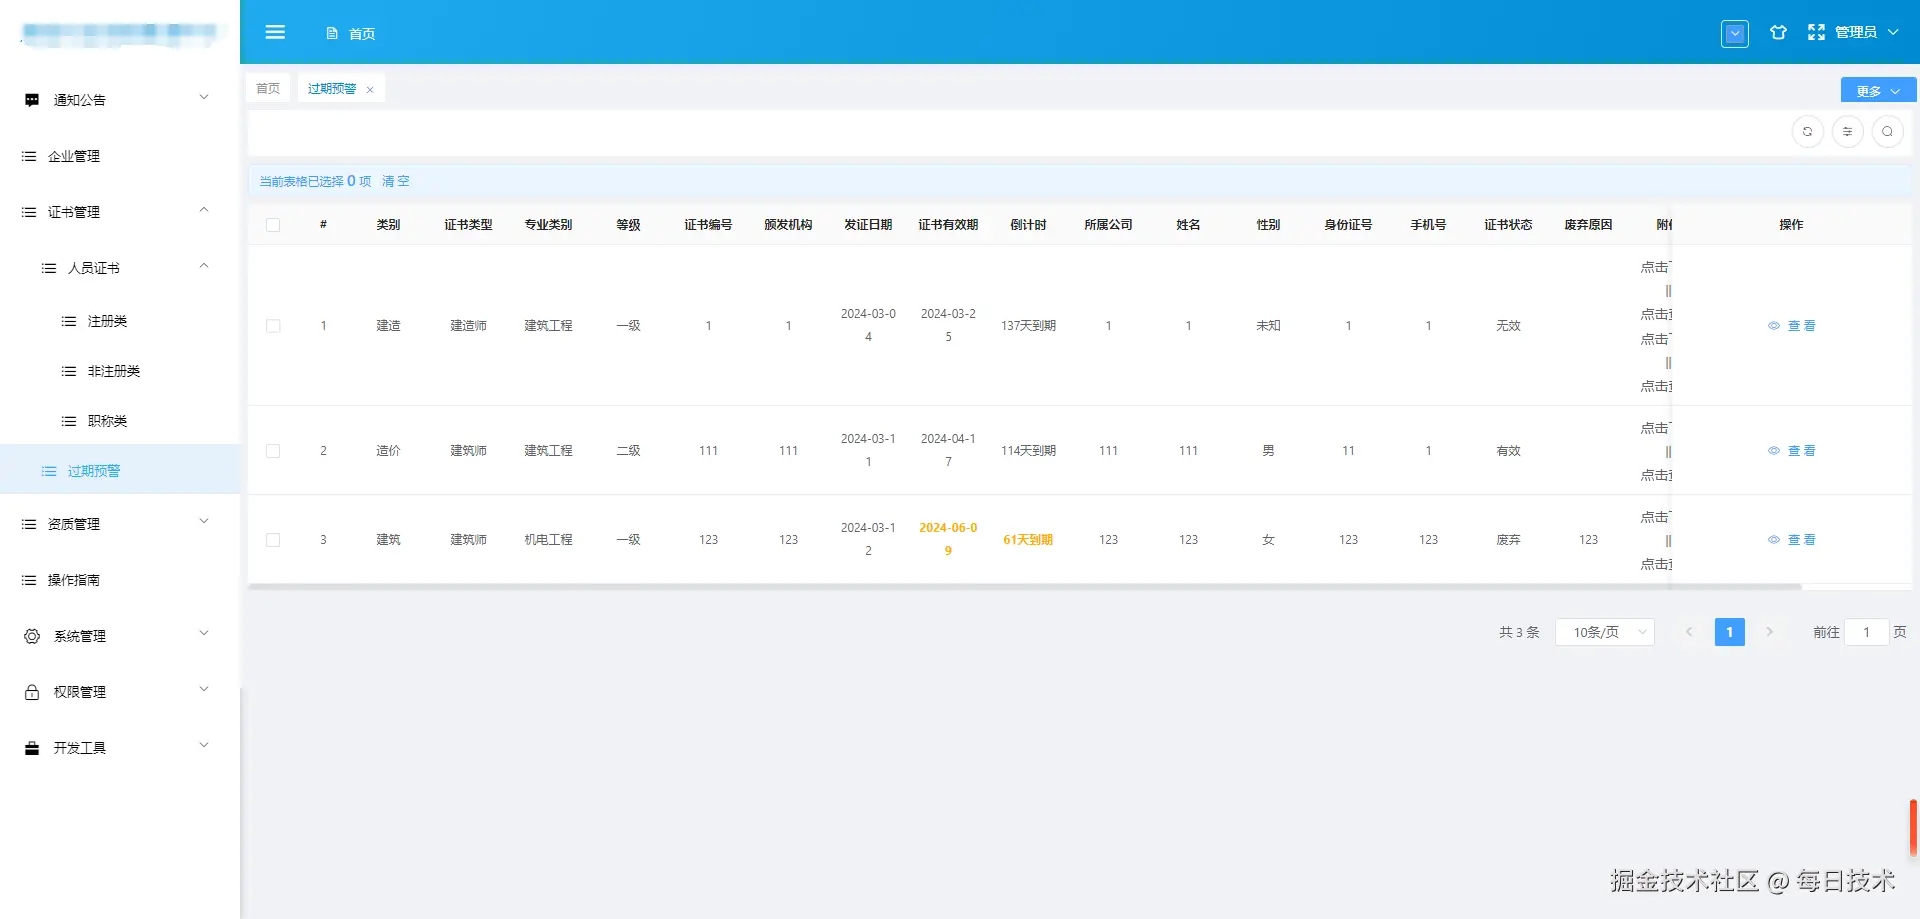This screenshot has height=919, width=1920.
Task: Select 注册类 in the sidebar menu
Action: pos(106,321)
